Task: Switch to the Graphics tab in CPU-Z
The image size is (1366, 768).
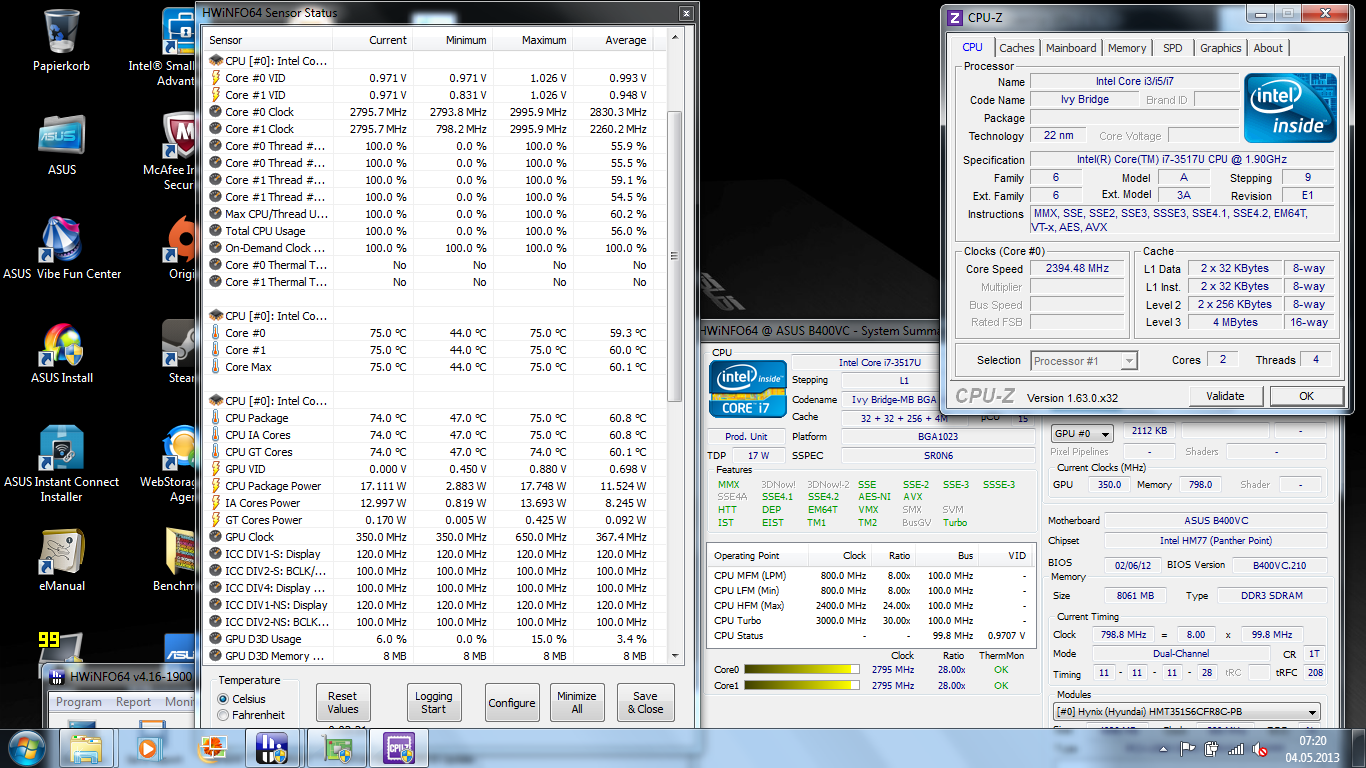Action: (x=1221, y=48)
